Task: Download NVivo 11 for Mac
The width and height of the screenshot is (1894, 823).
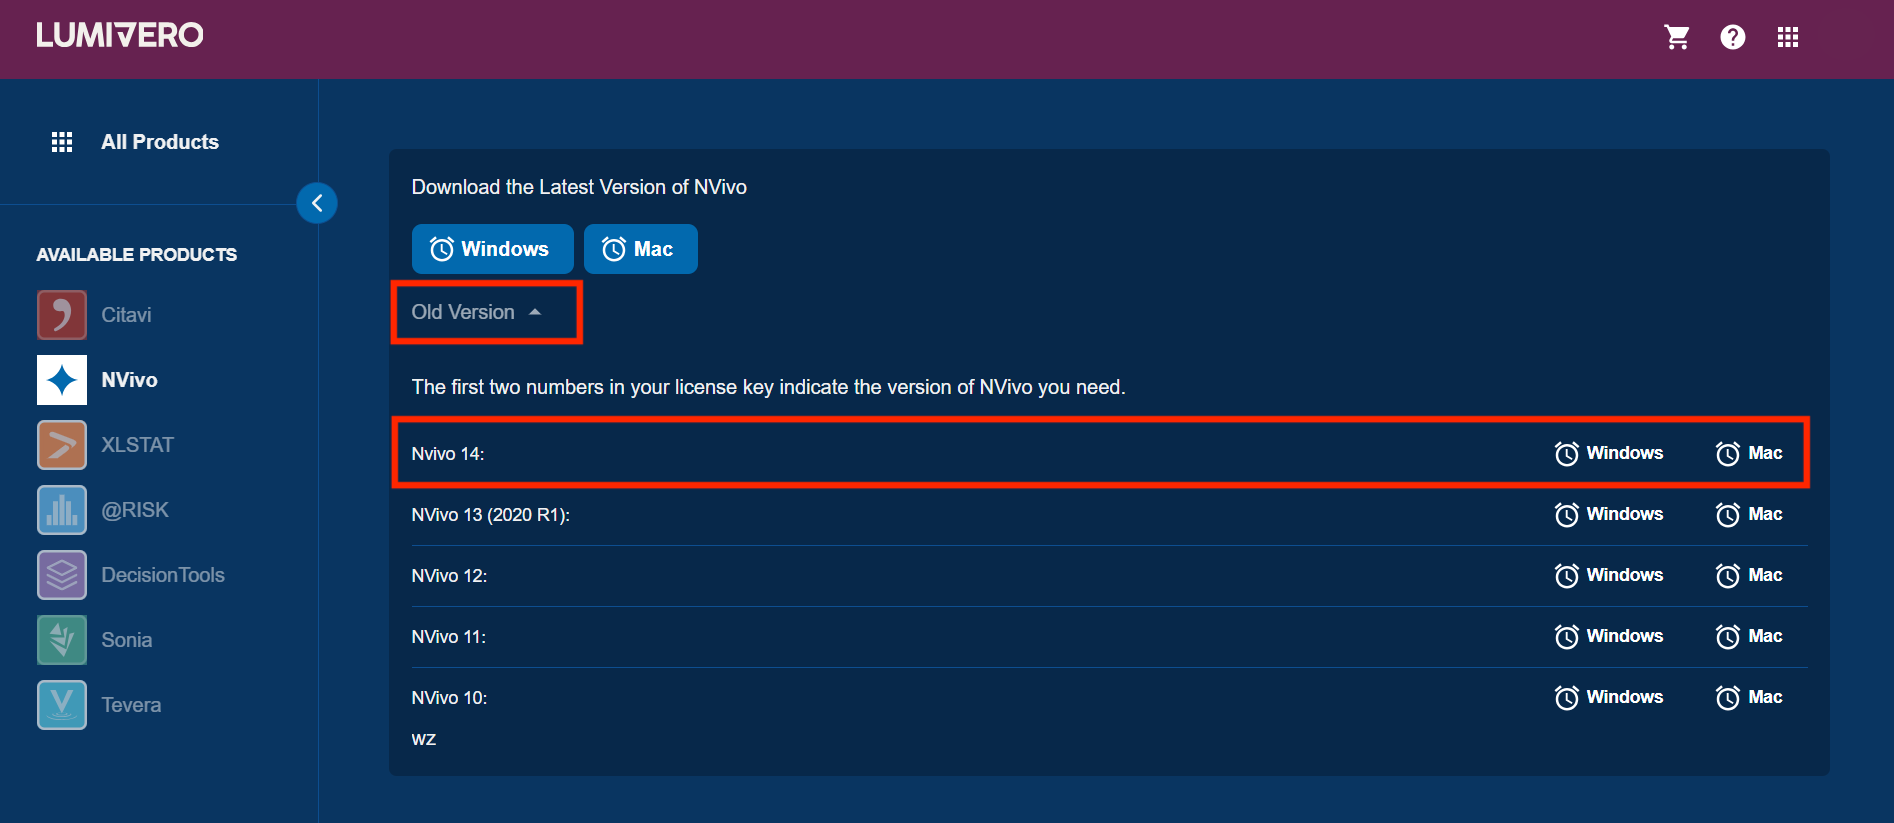Action: coord(1749,636)
